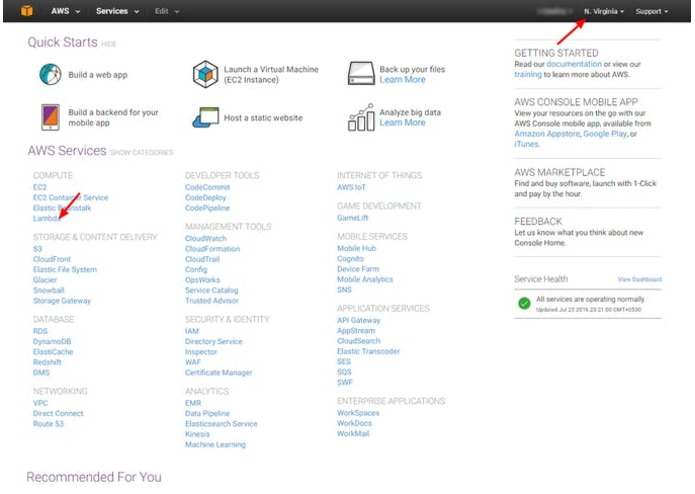This screenshot has width=695, height=494.
Task: Open the Machine Learning service
Action: pyautogui.click(x=215, y=444)
